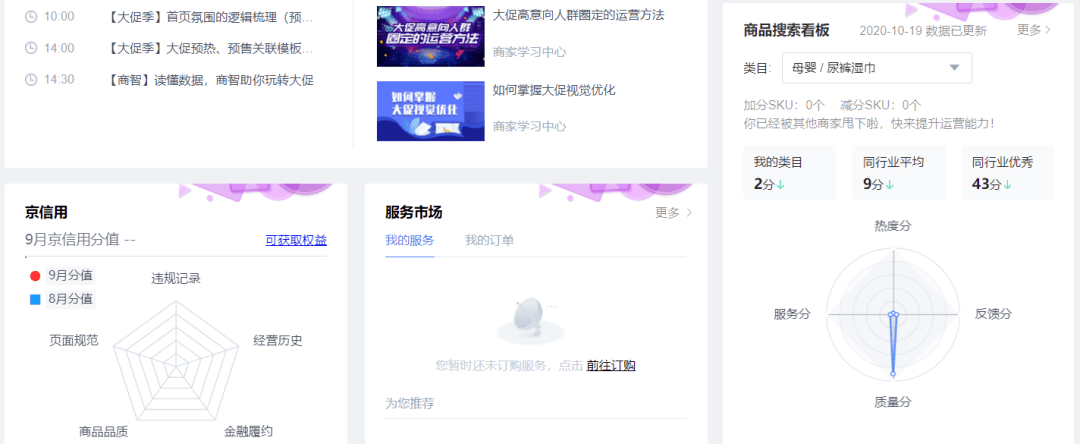
Task: Click the 质量分 axis on radar chart
Action: click(892, 401)
